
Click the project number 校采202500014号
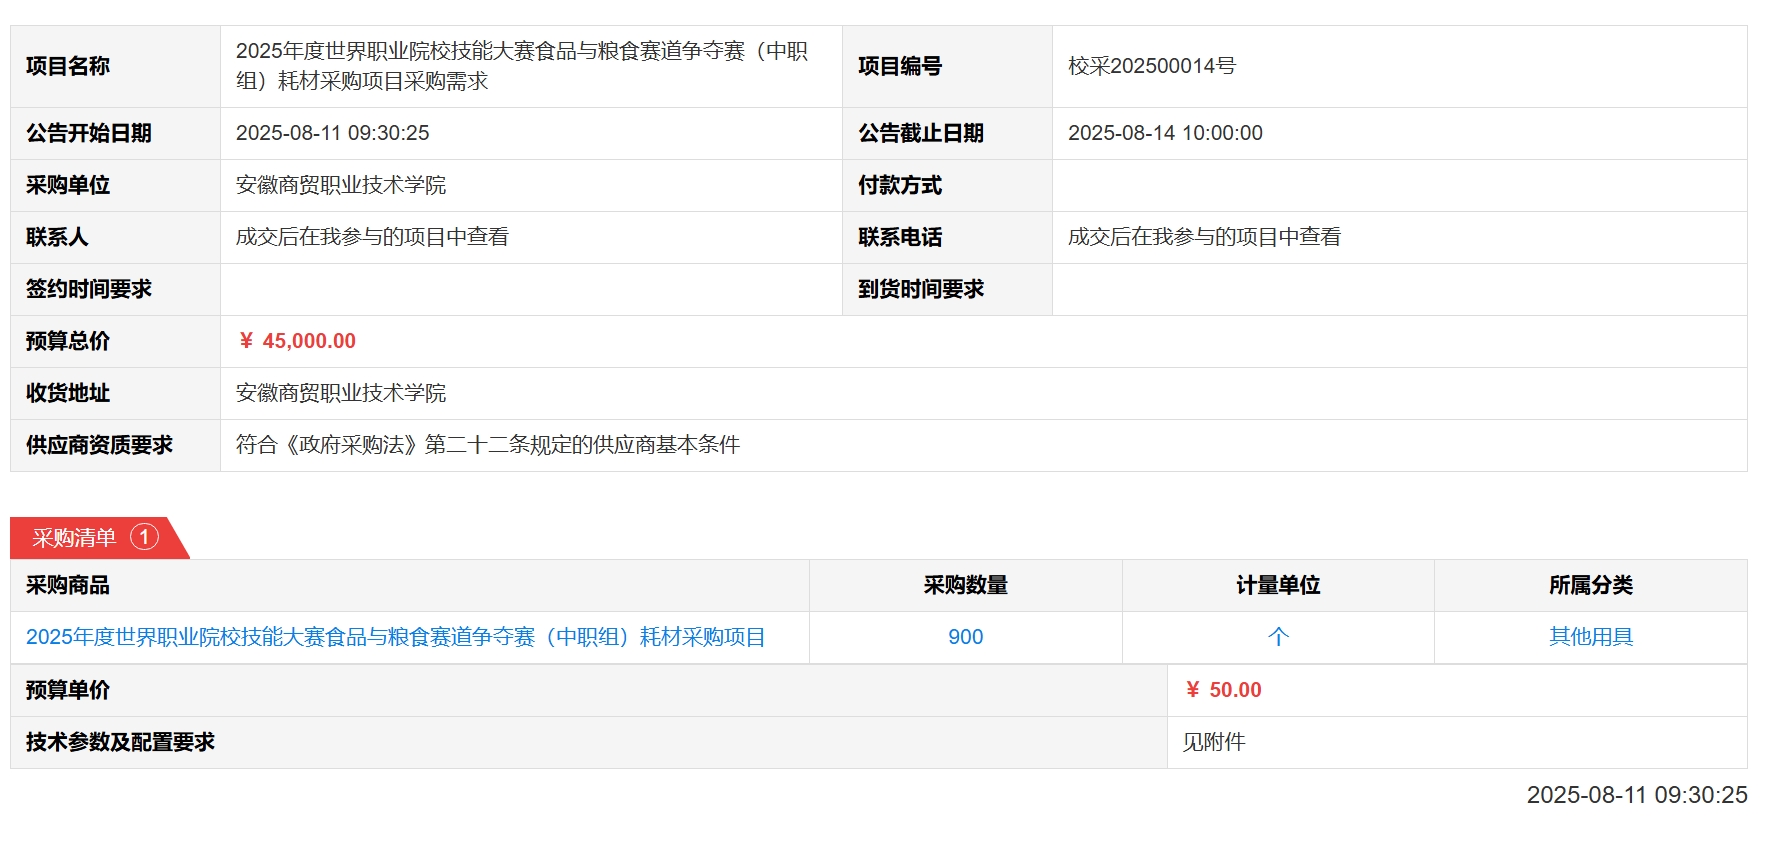coord(1151,66)
